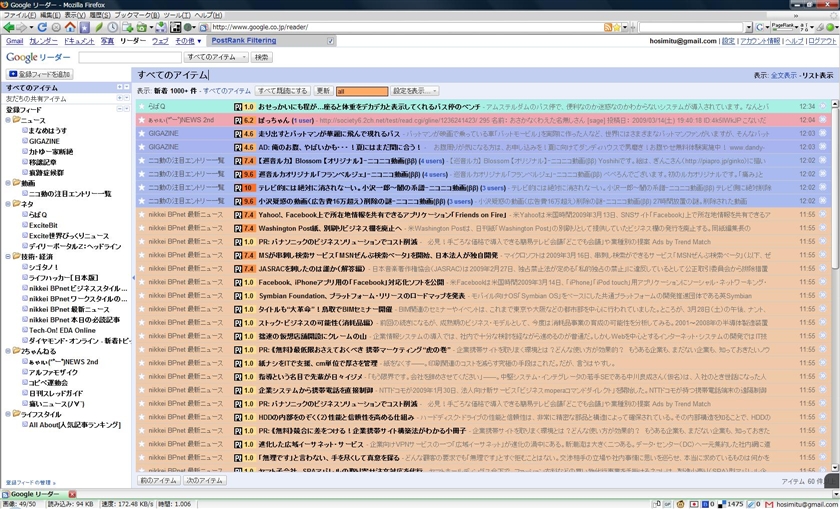Click the PageRank toolbar indicator

[x=782, y=26]
